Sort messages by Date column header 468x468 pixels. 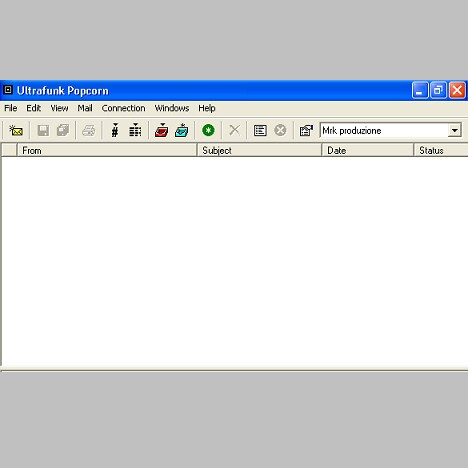click(x=368, y=150)
